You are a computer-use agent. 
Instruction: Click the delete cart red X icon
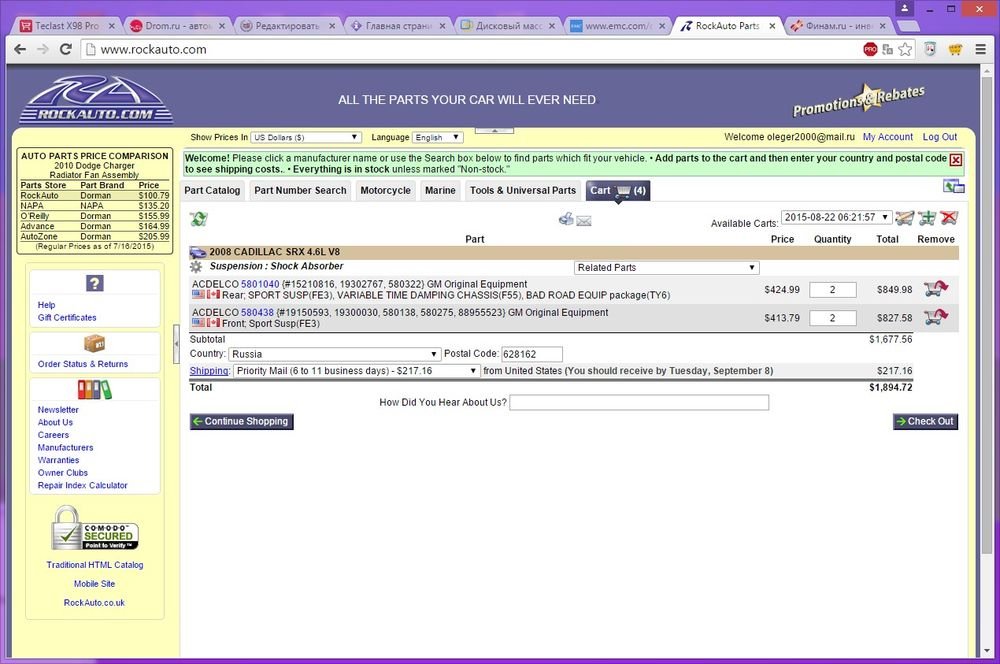[948, 218]
